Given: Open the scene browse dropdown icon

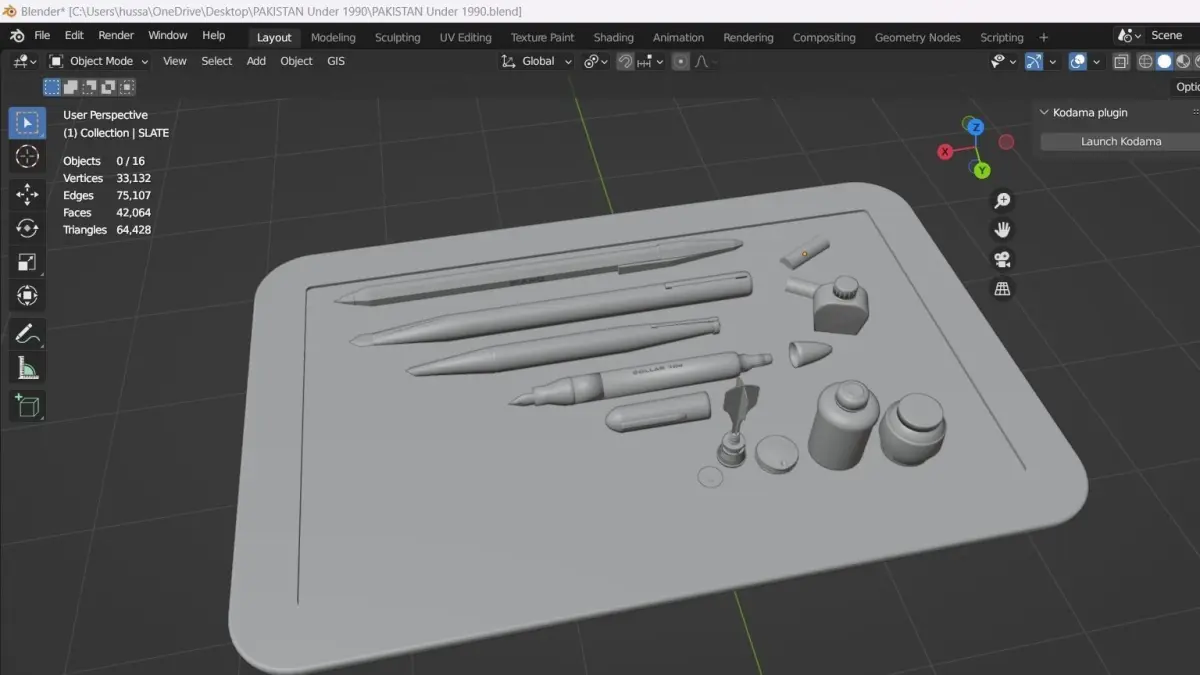Looking at the screenshot, I should [1131, 36].
